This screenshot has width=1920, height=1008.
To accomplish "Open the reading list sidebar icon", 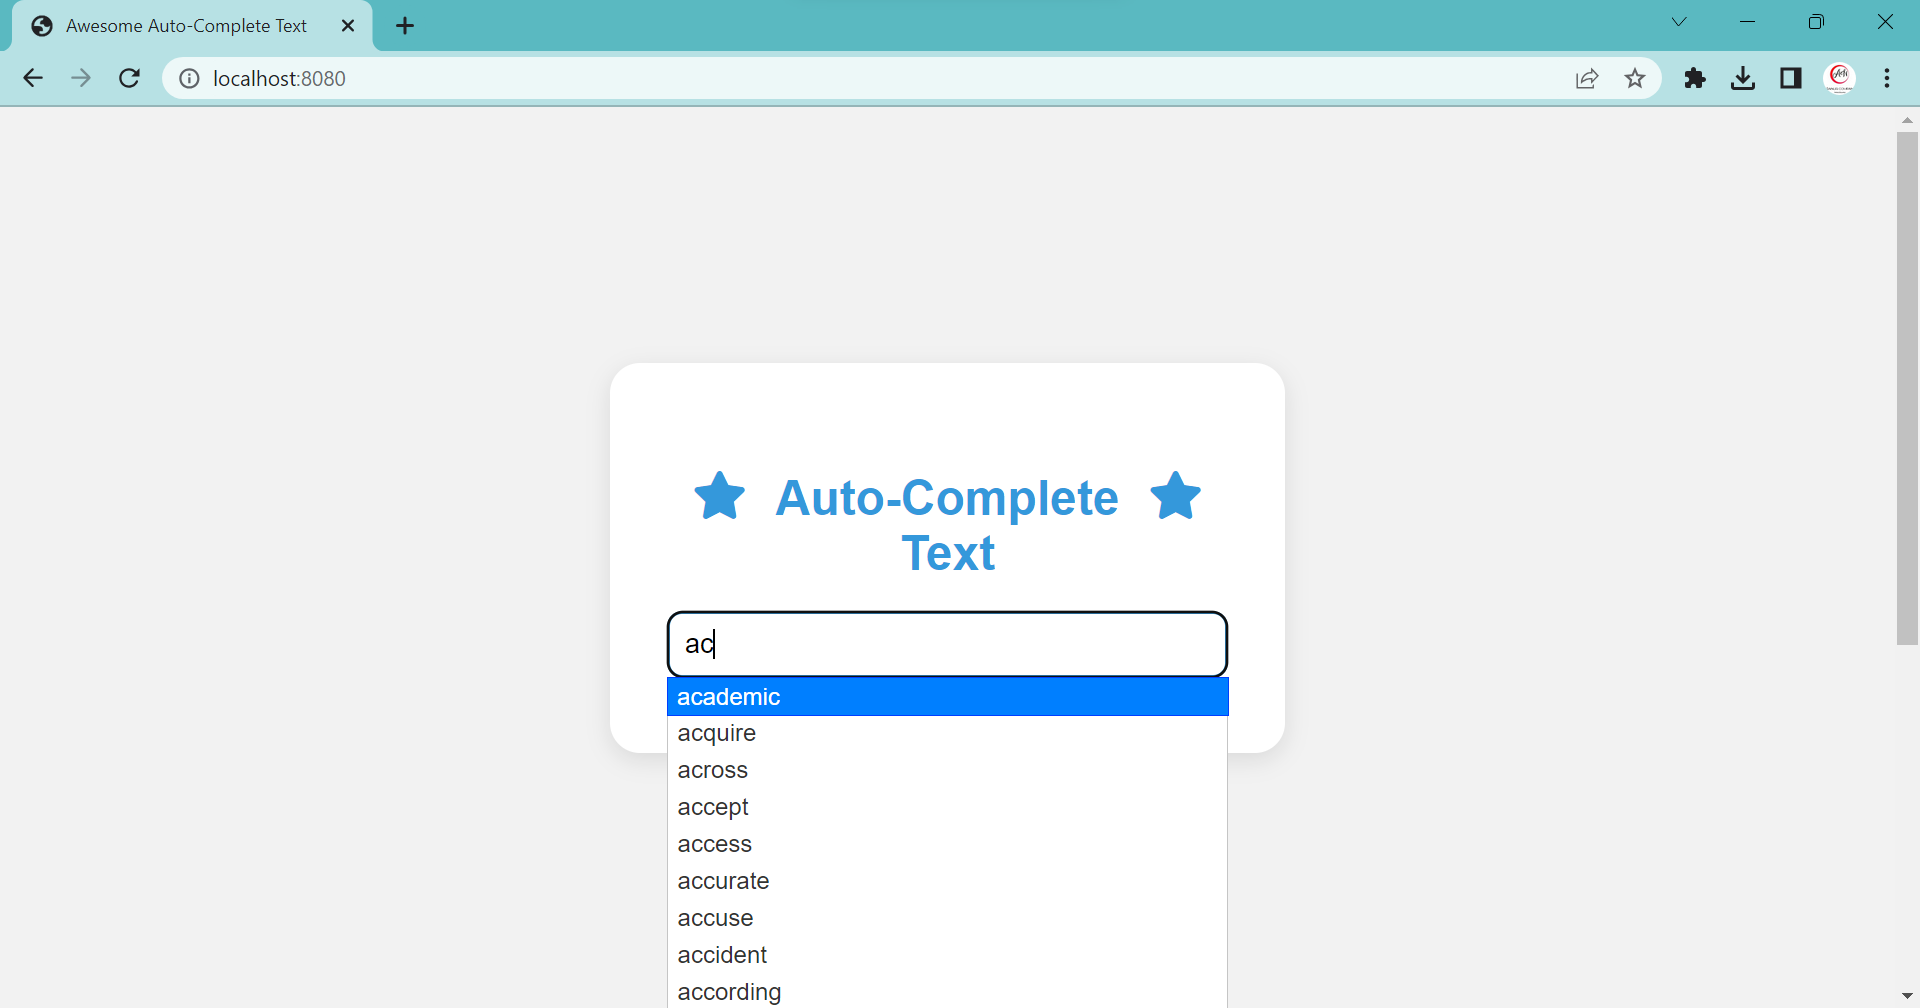I will point(1791,78).
